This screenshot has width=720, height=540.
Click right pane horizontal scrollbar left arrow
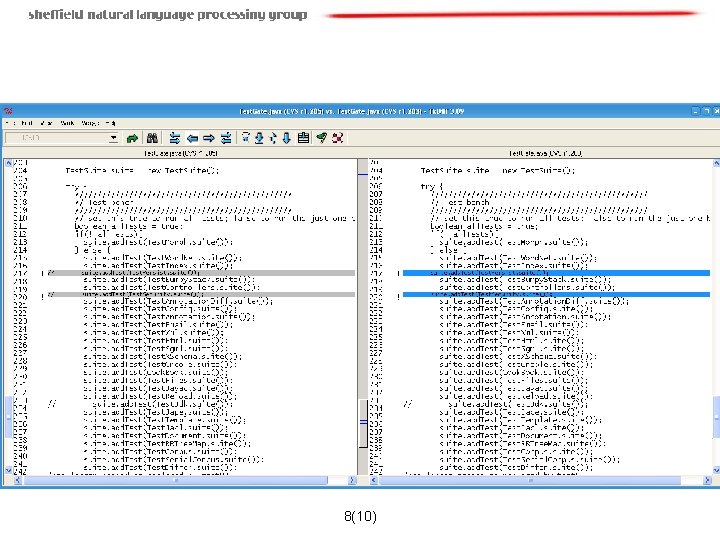click(374, 480)
